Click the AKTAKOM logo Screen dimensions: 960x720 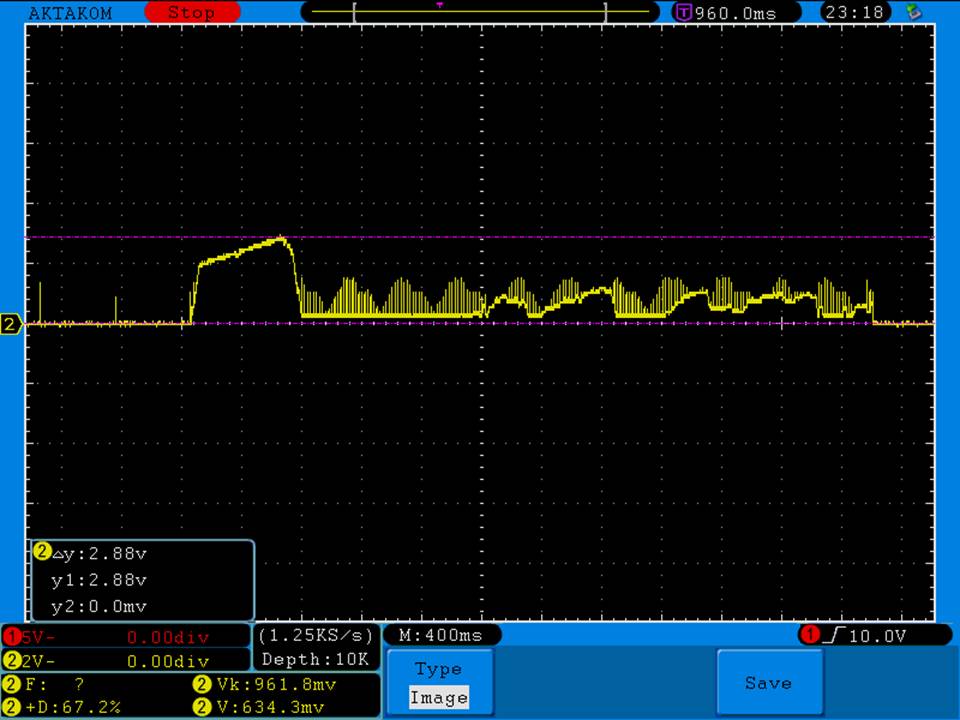pos(70,13)
